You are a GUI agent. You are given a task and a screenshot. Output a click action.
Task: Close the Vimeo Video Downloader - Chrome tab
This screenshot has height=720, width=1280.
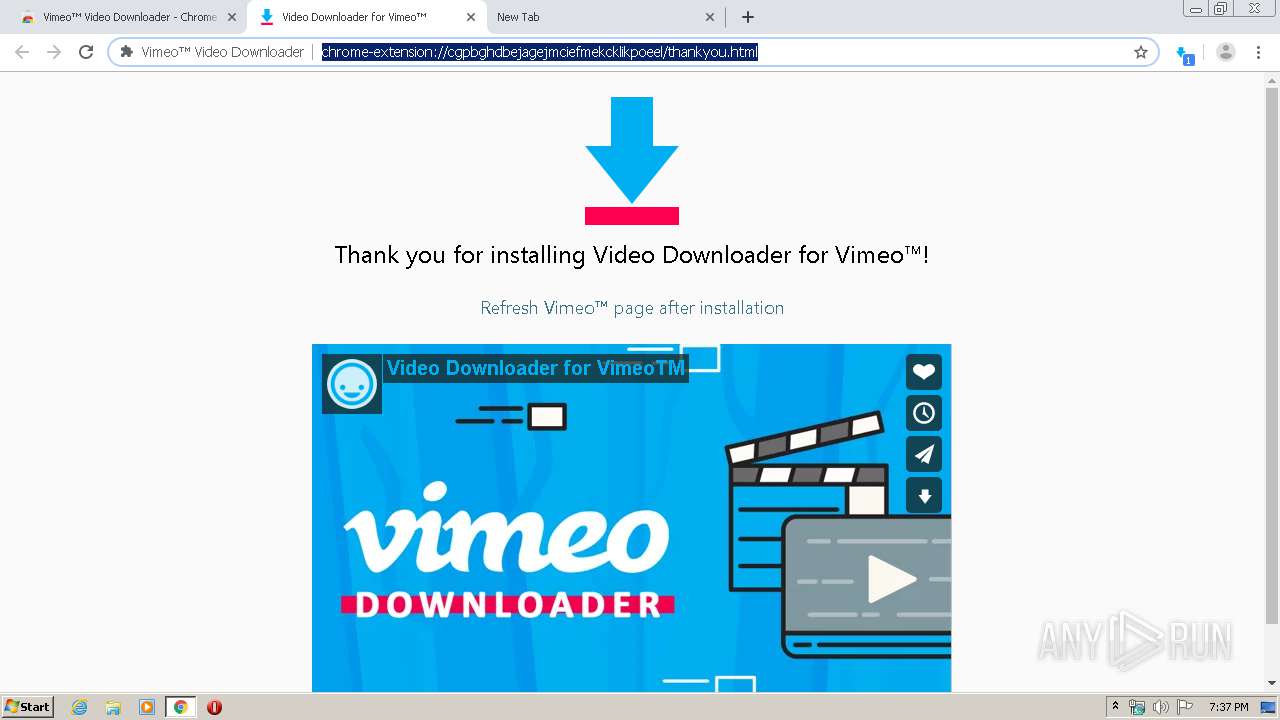(232, 17)
